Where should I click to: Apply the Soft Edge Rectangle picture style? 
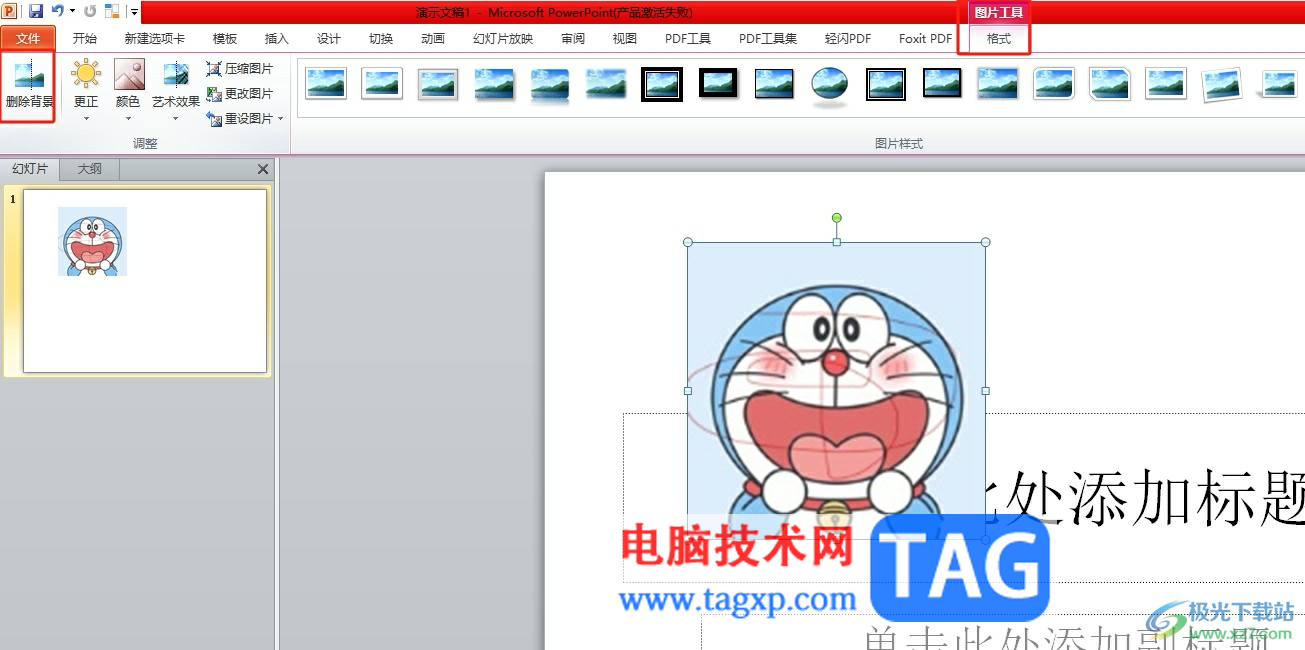[606, 84]
